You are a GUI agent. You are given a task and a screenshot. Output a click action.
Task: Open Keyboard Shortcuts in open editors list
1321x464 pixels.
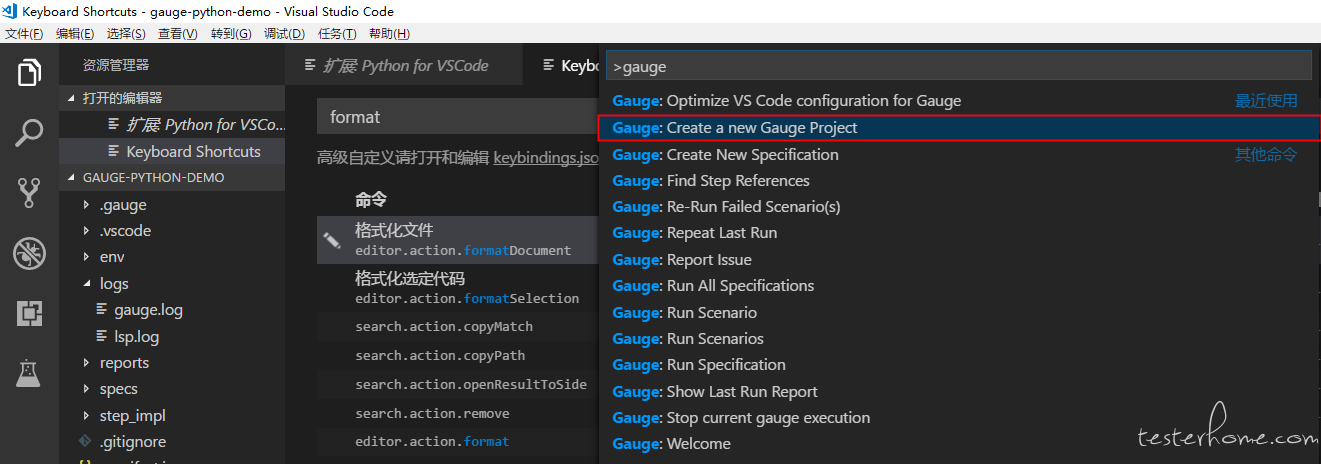(x=172, y=152)
